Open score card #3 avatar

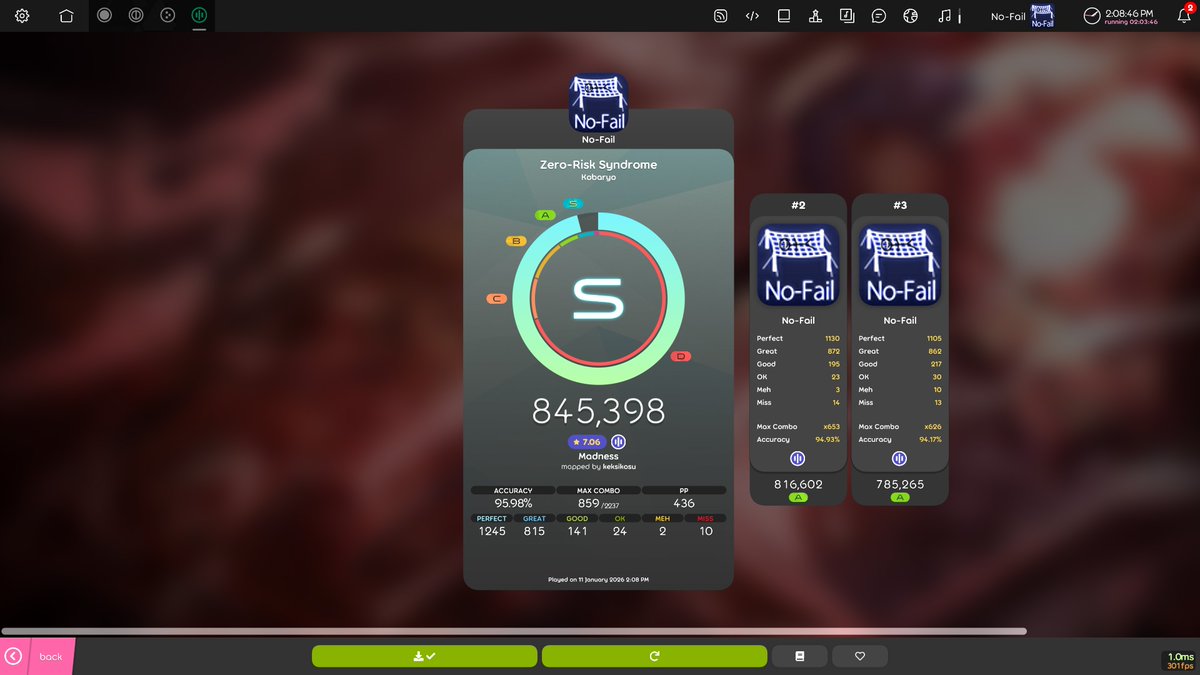click(900, 265)
